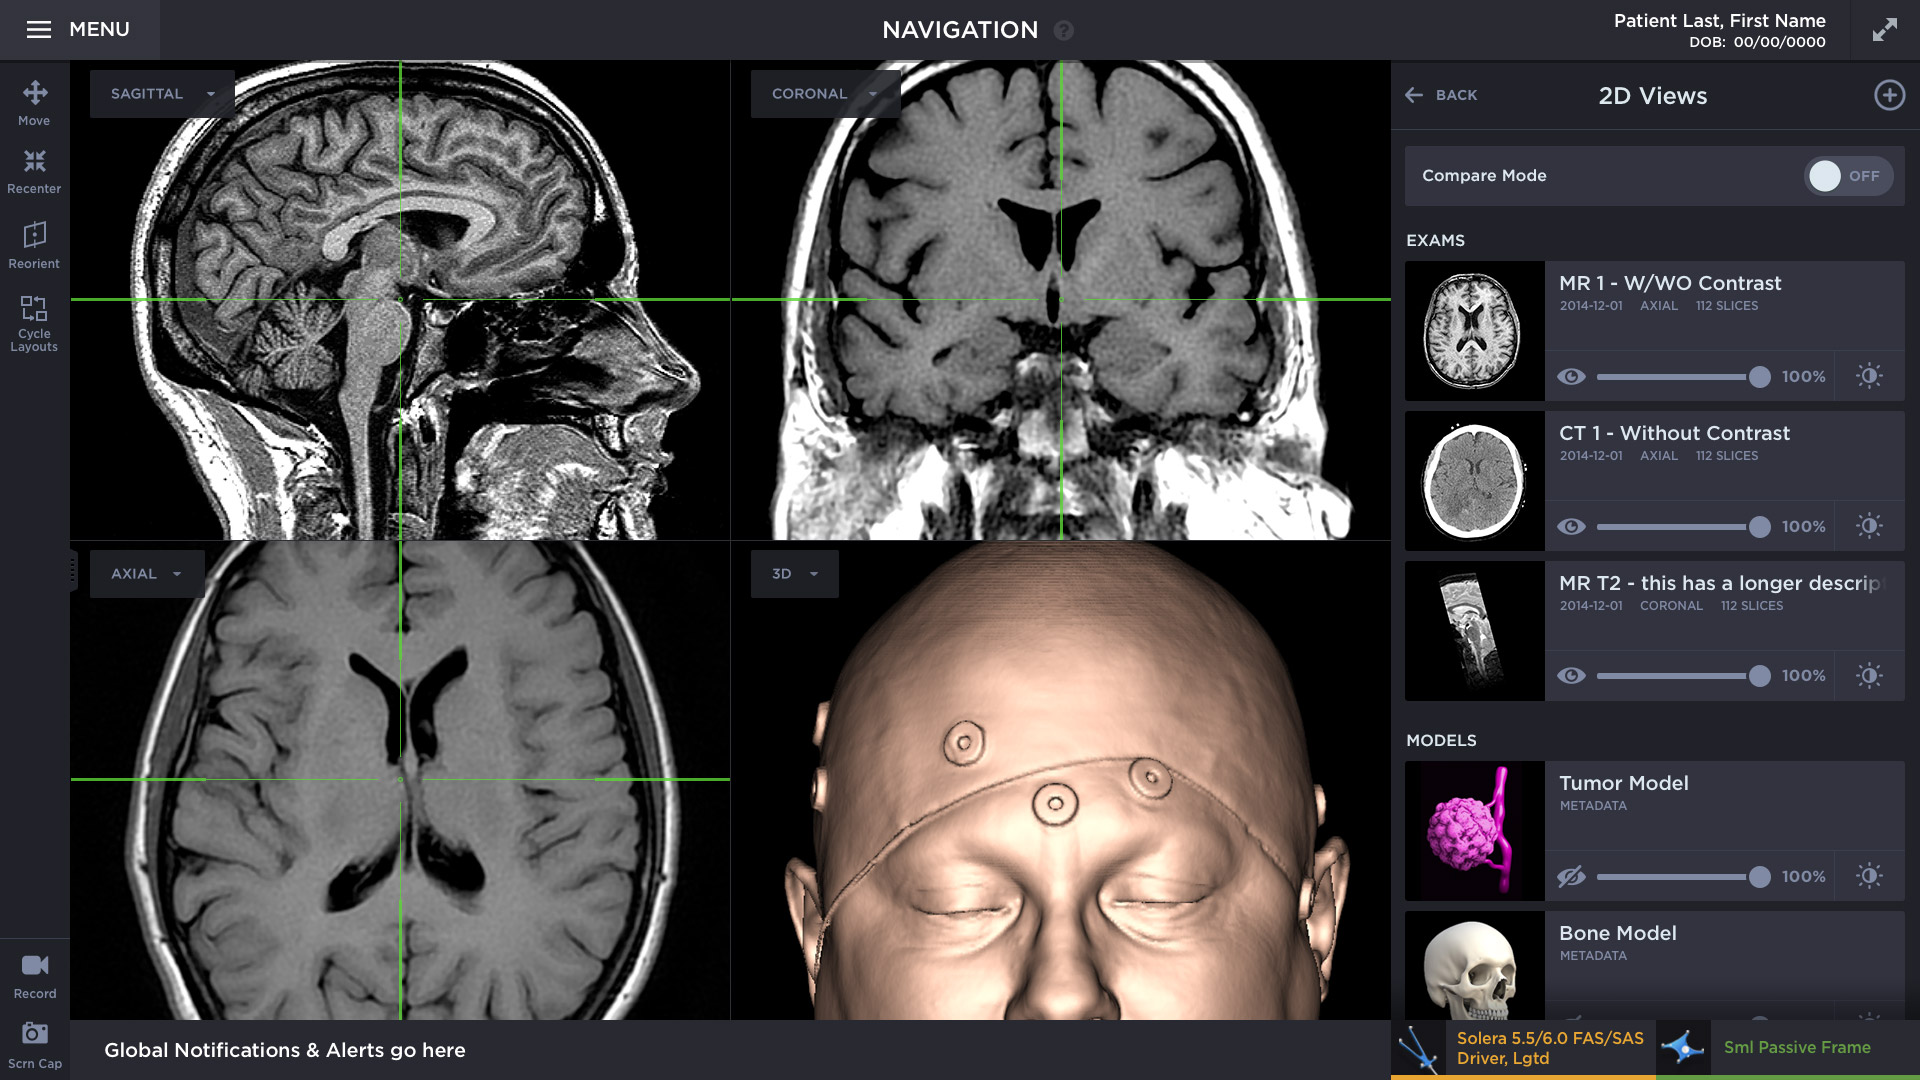Show the Tumor Model via crossed eye icon
Screen dimensions: 1920x1080
(x=1571, y=876)
